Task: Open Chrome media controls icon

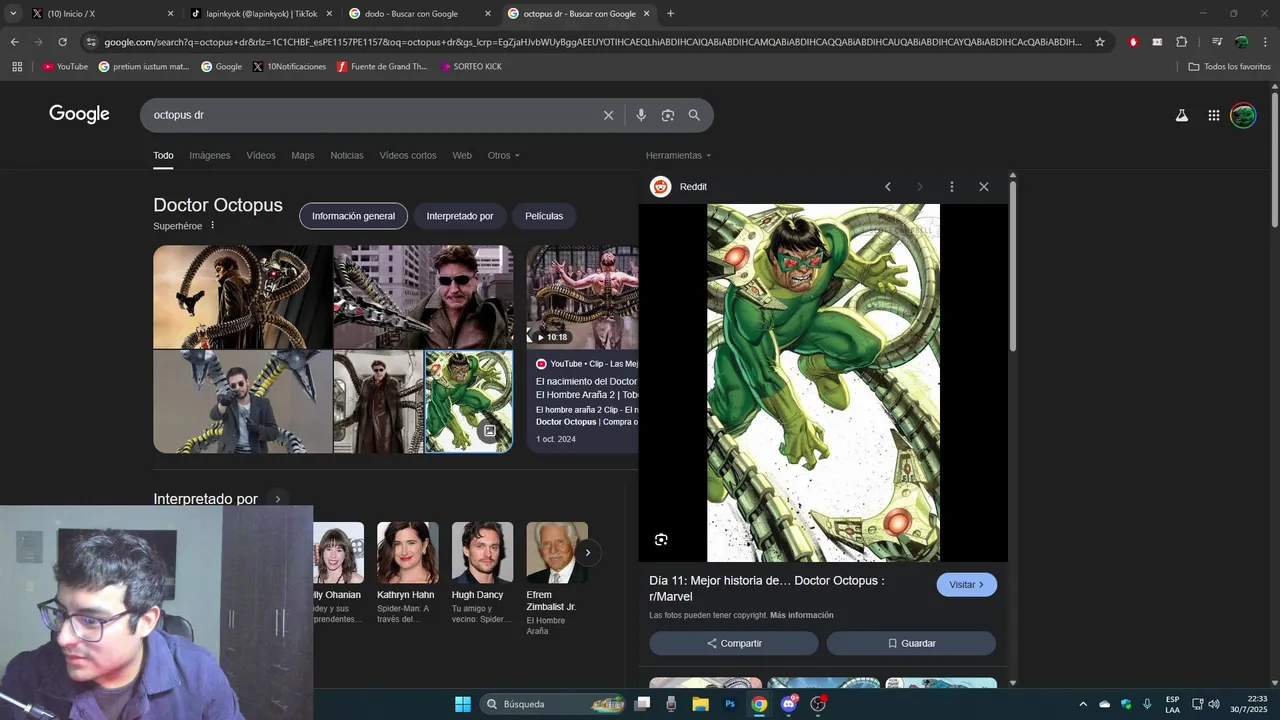Action: (x=1217, y=42)
